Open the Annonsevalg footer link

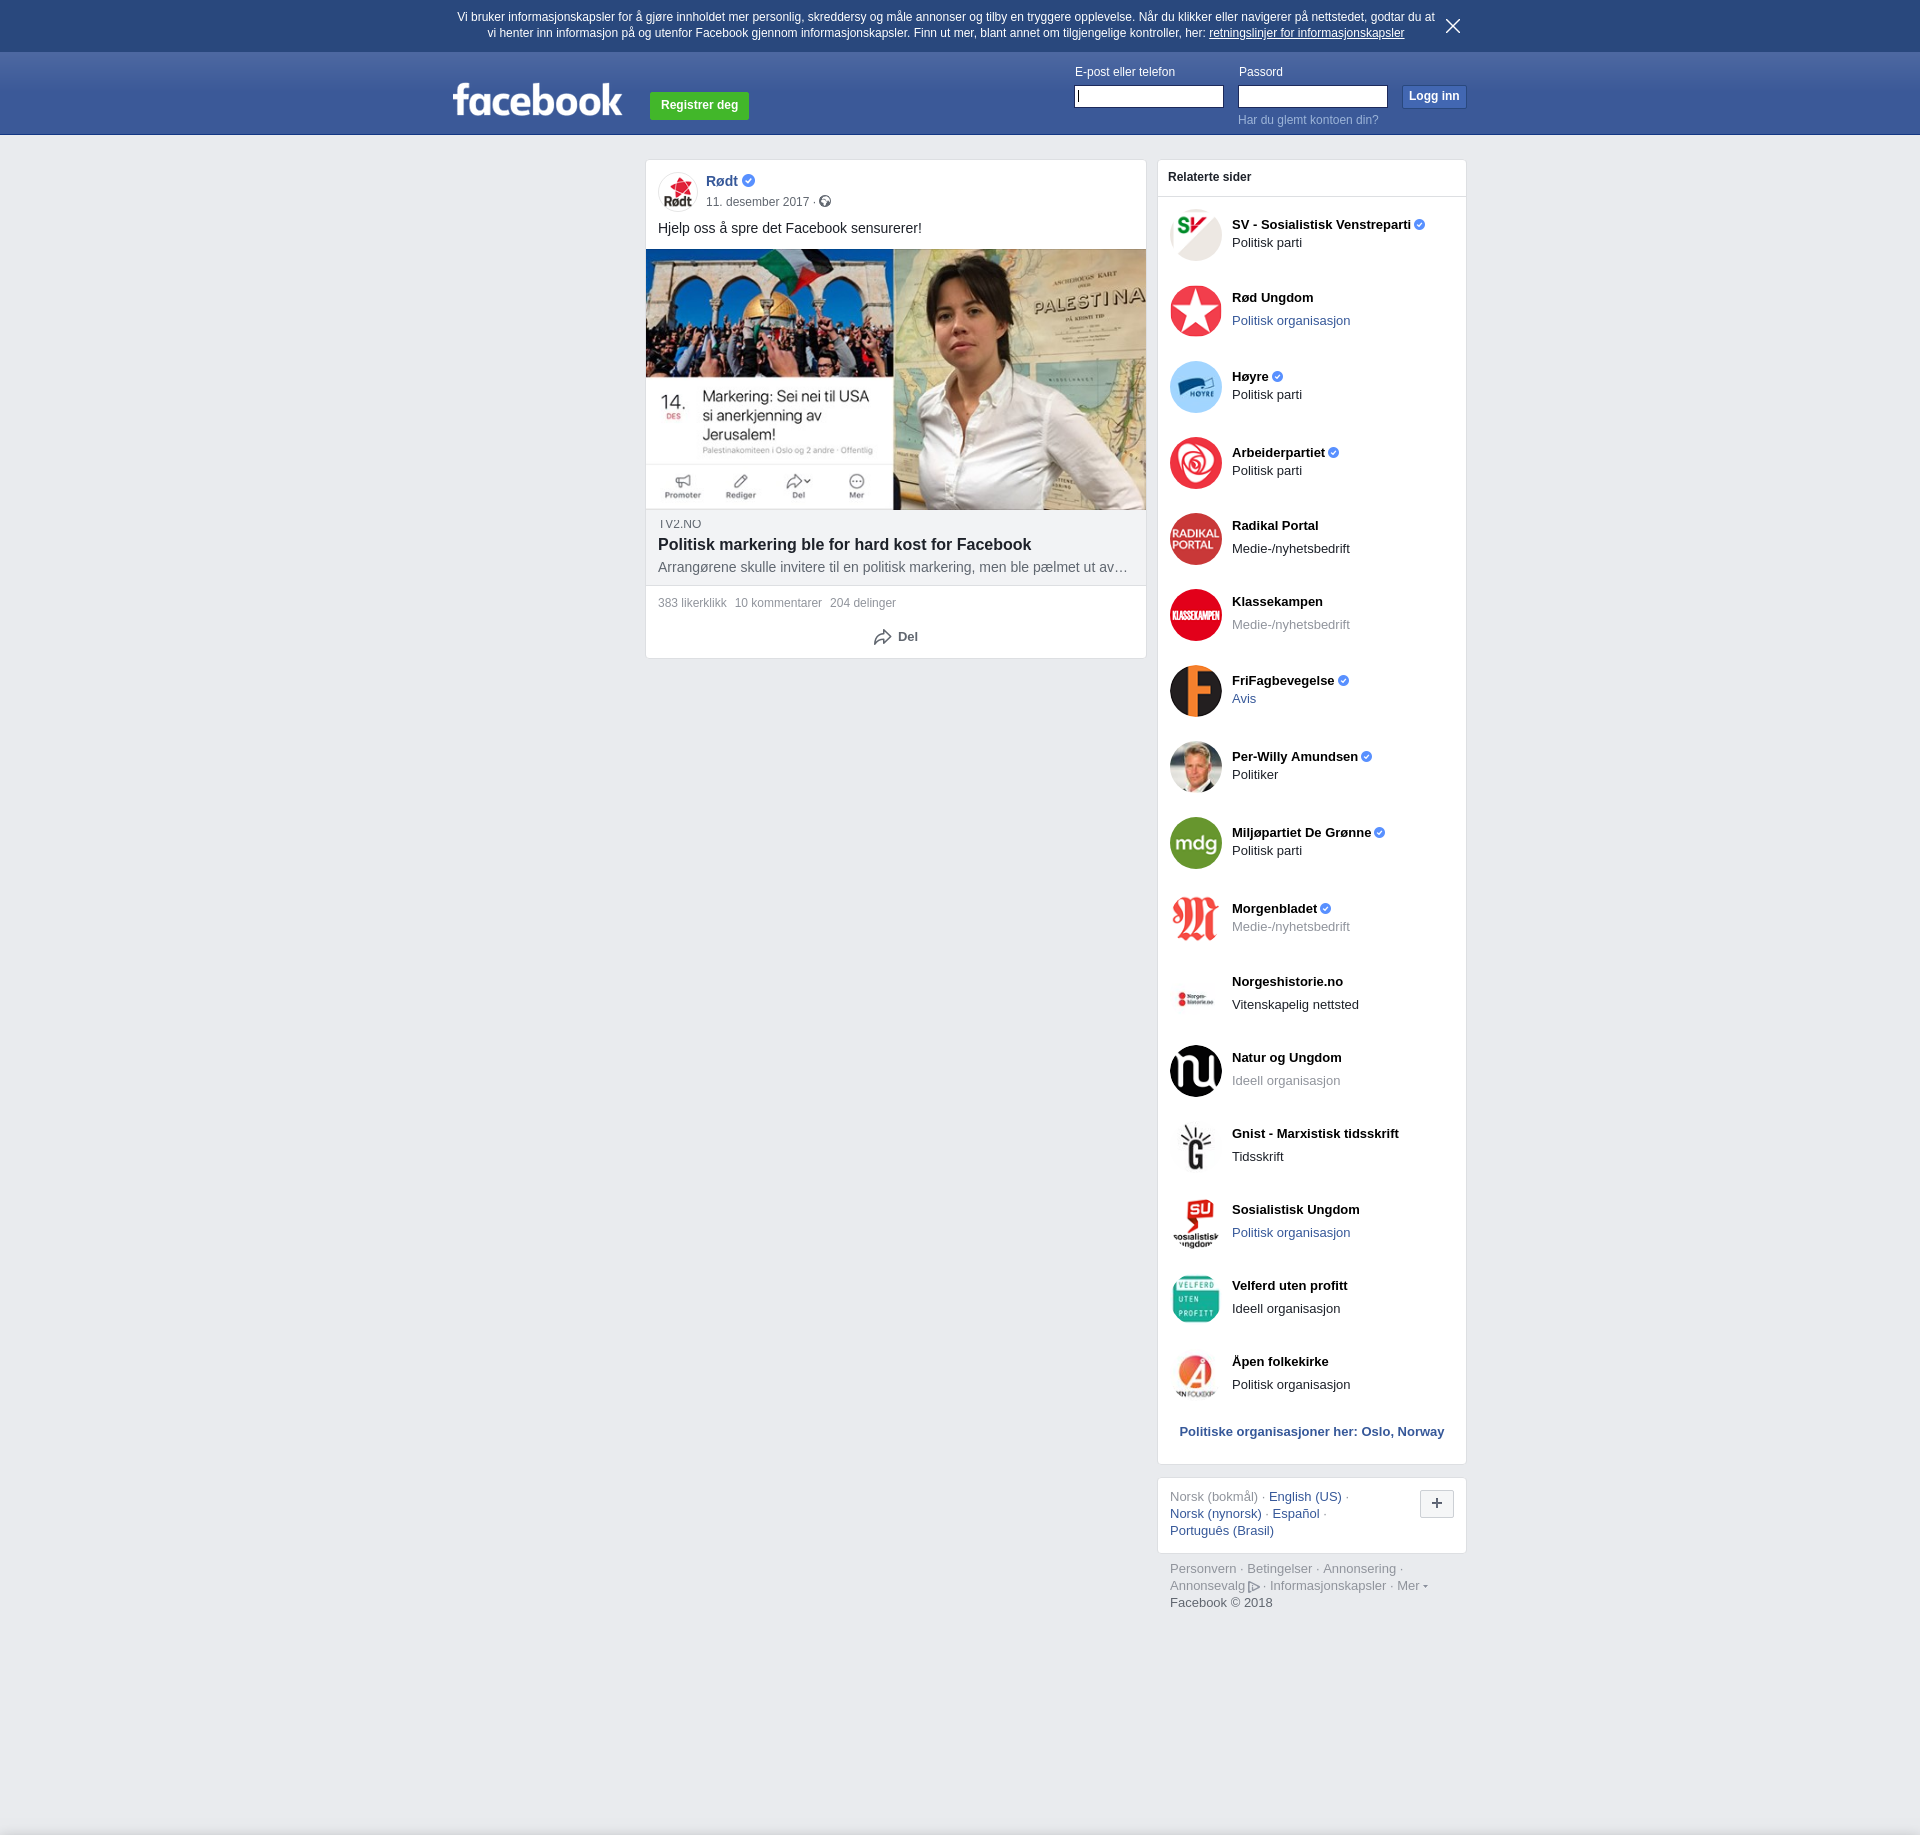tap(1215, 1586)
